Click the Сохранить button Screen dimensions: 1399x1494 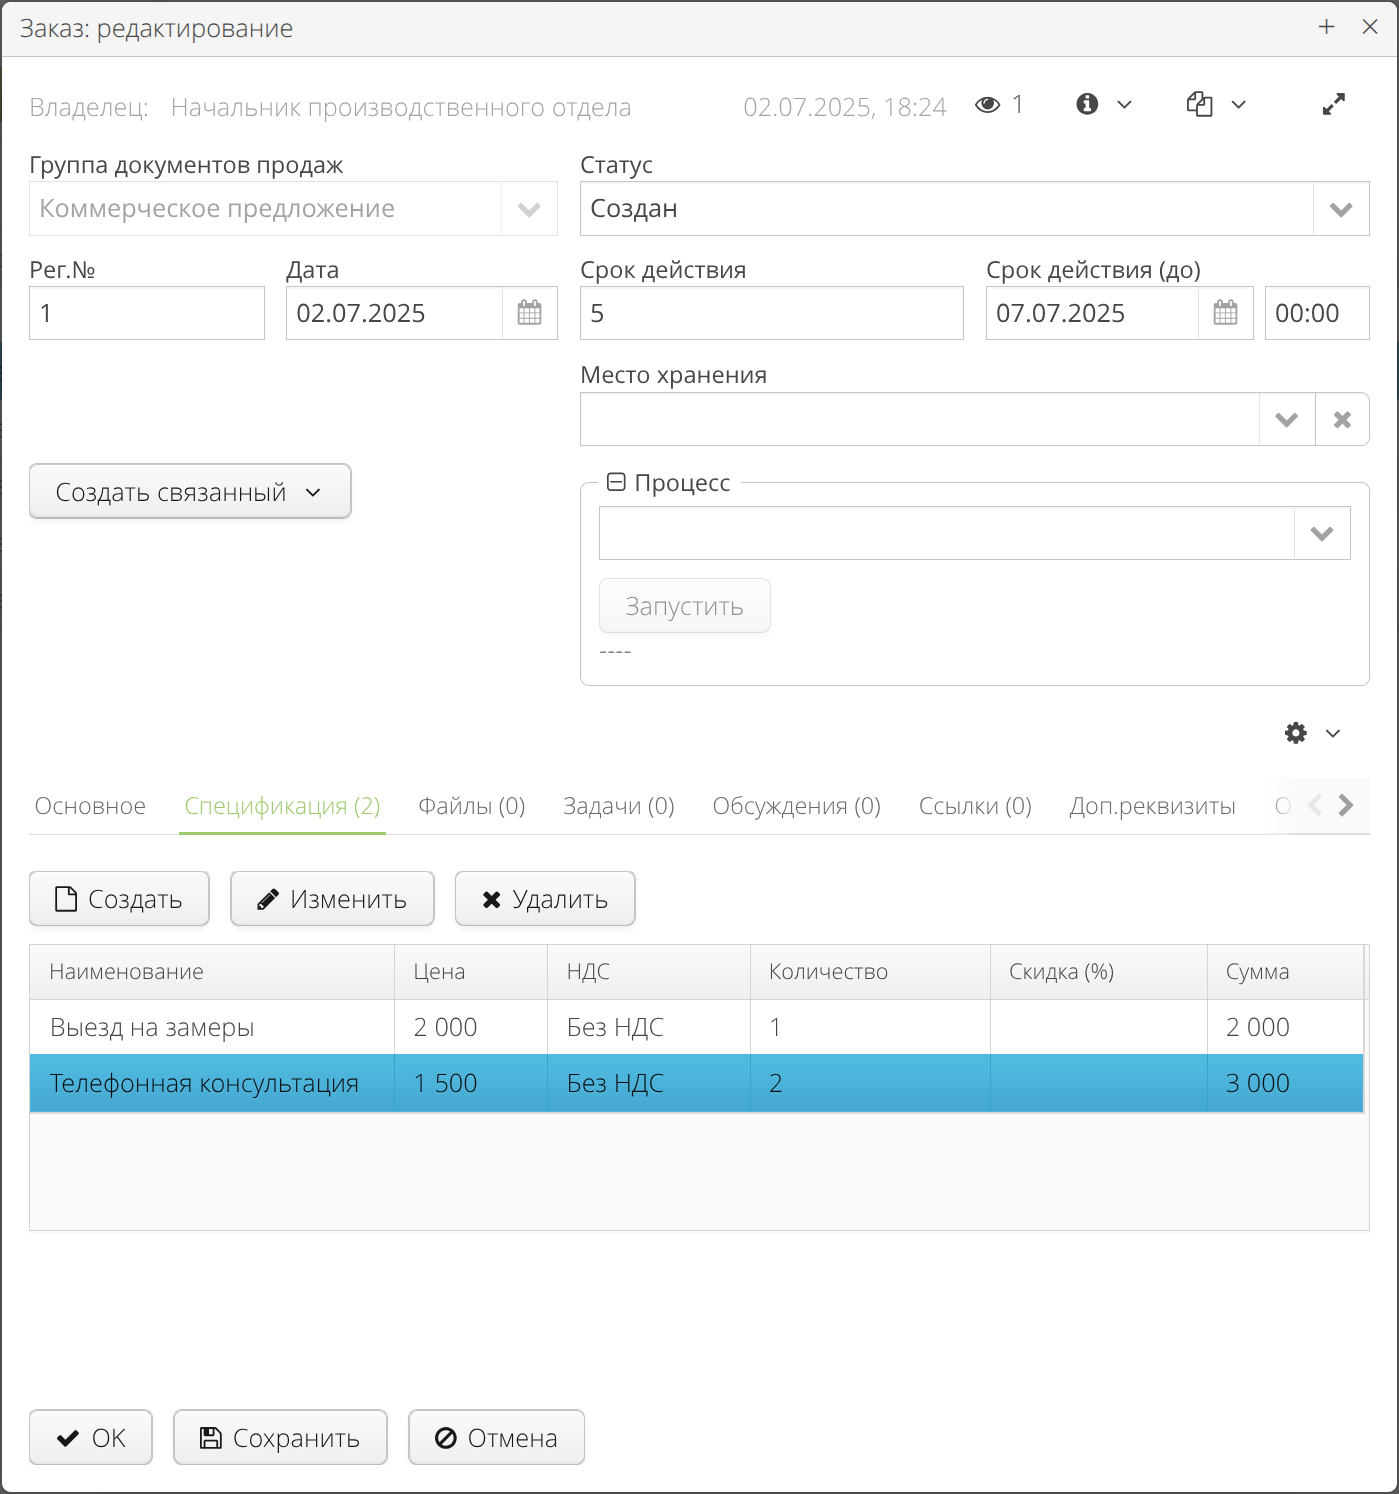(280, 1438)
